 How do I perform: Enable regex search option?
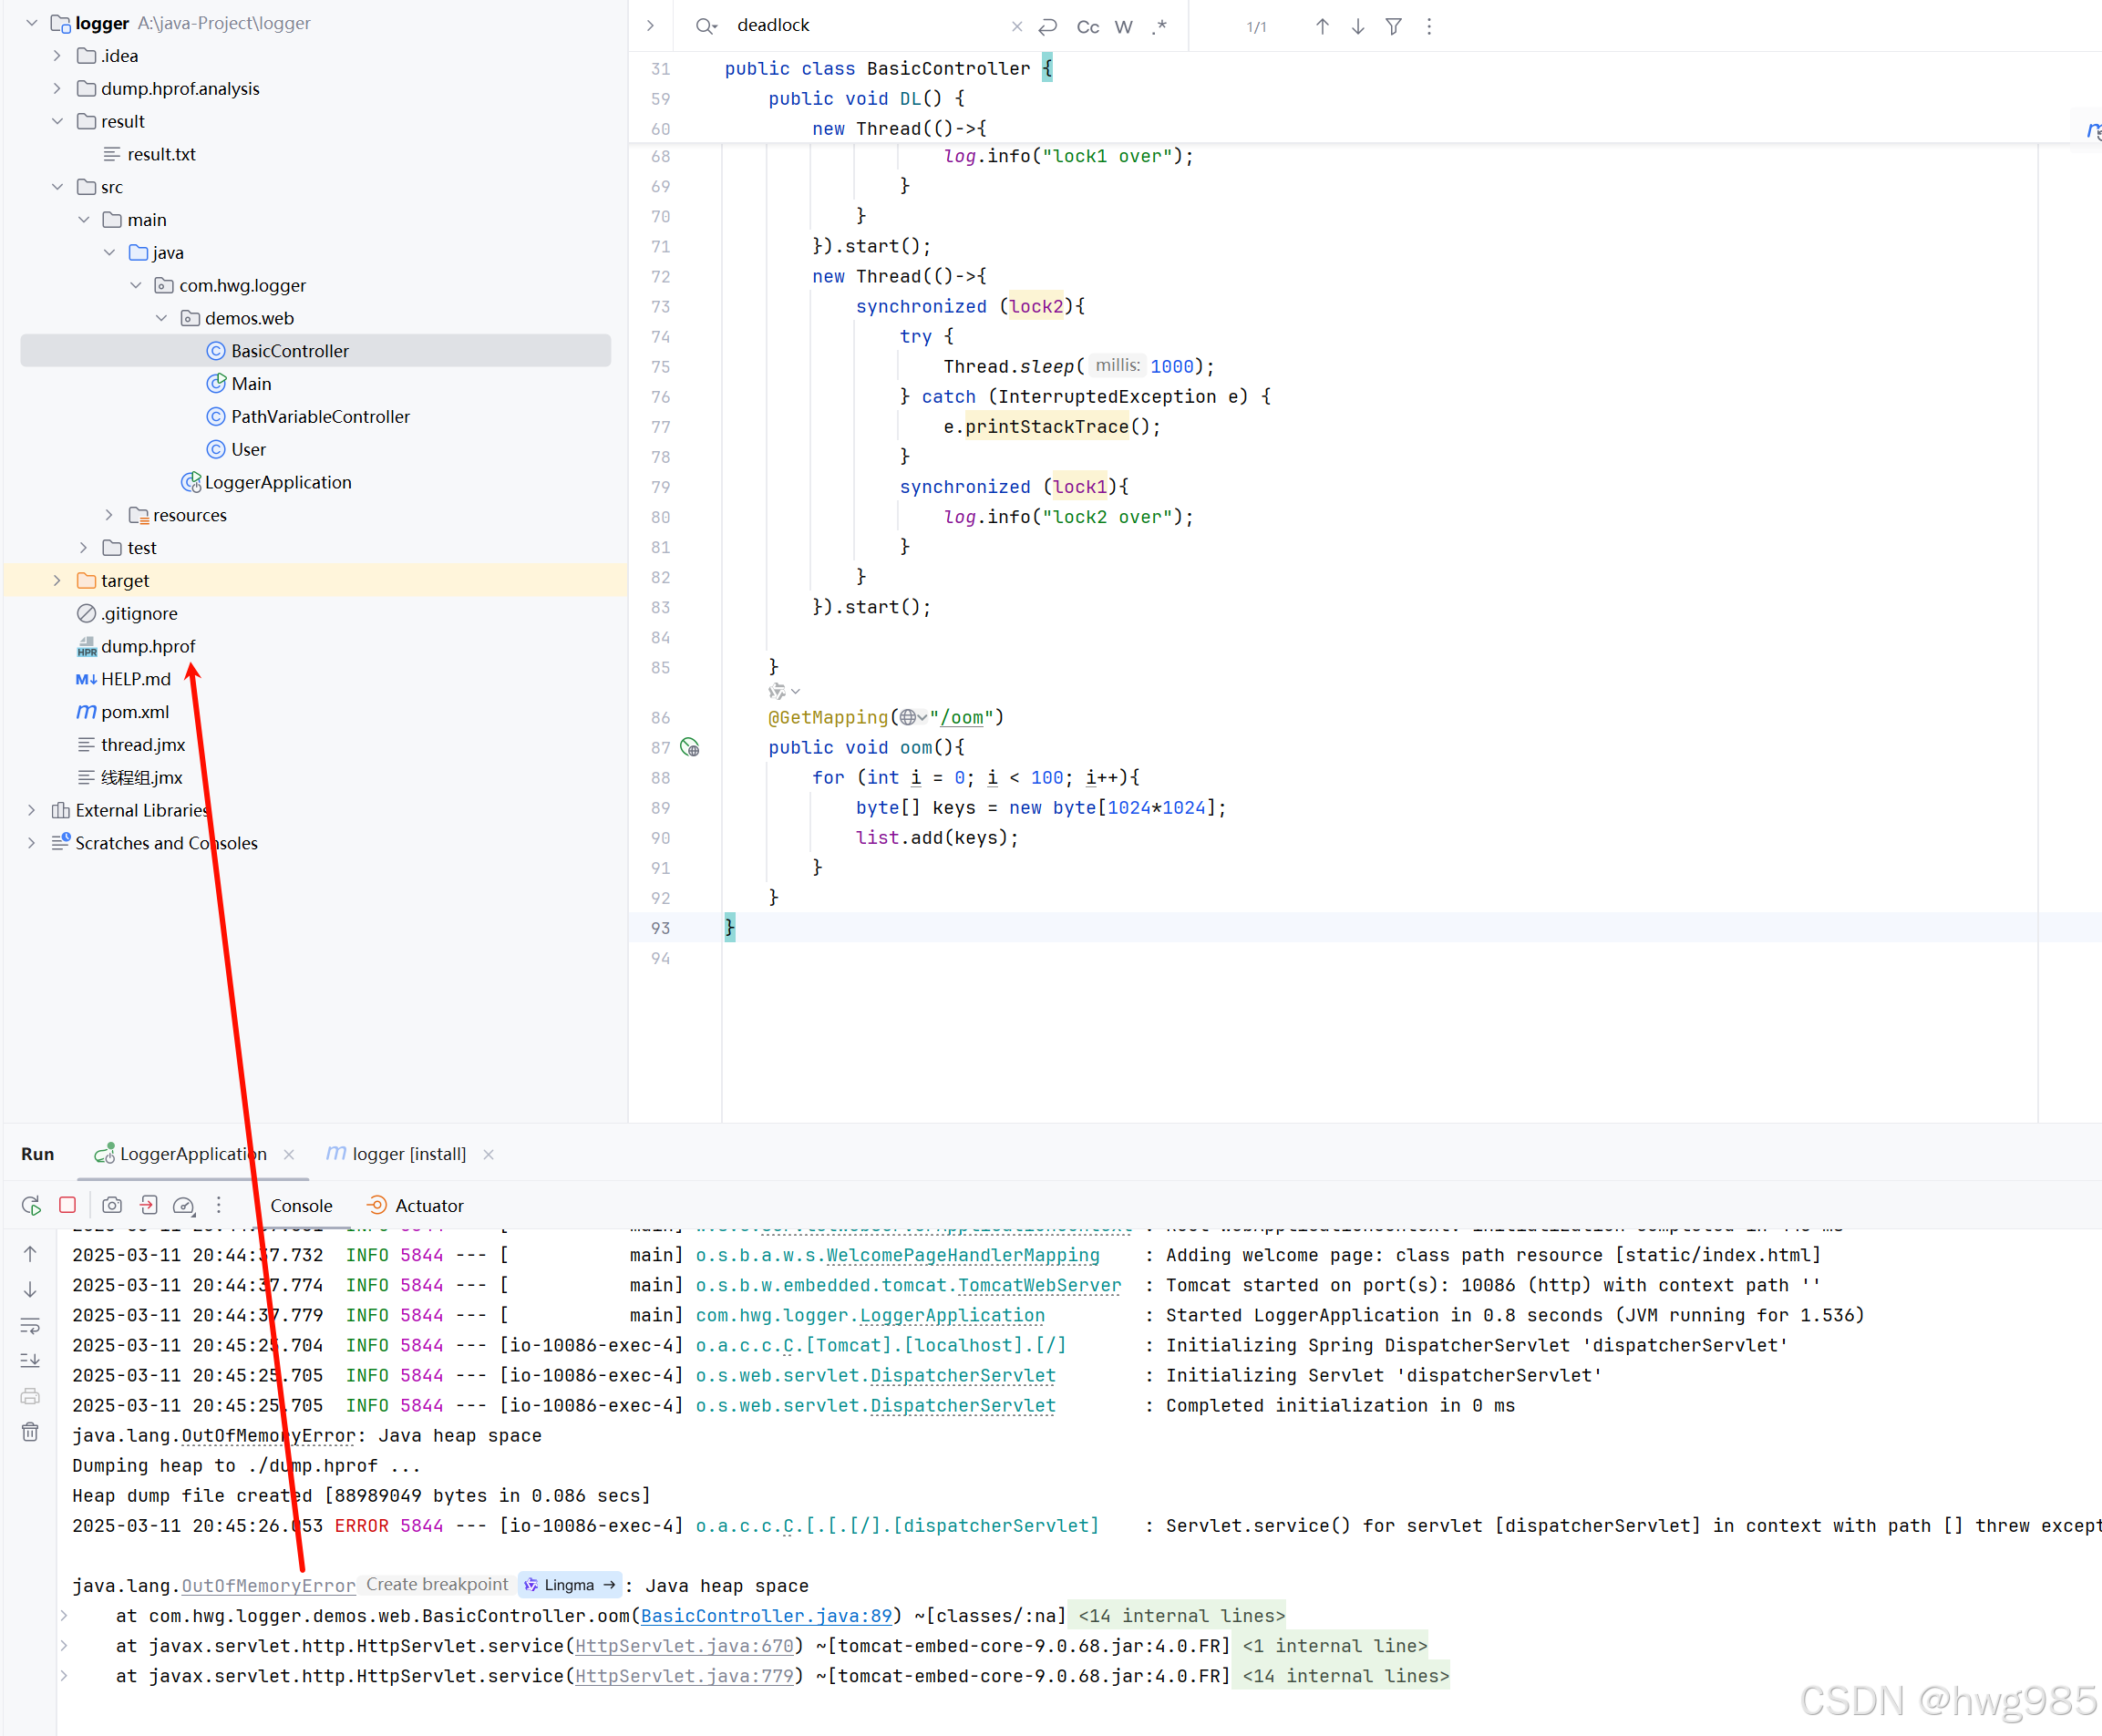click(x=1159, y=27)
